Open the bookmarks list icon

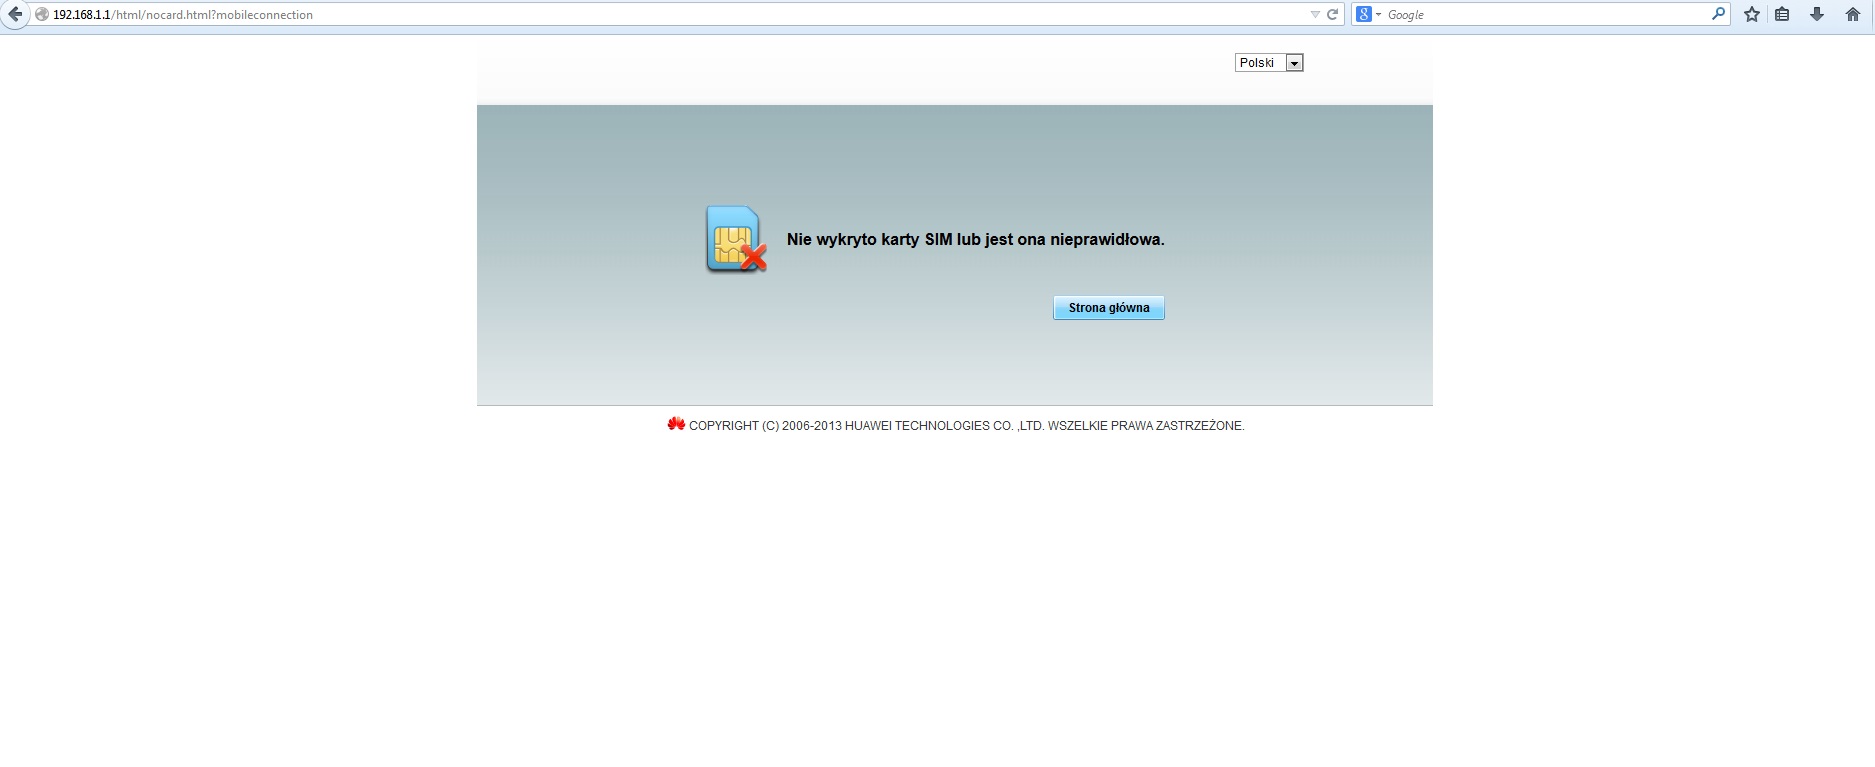point(1782,14)
